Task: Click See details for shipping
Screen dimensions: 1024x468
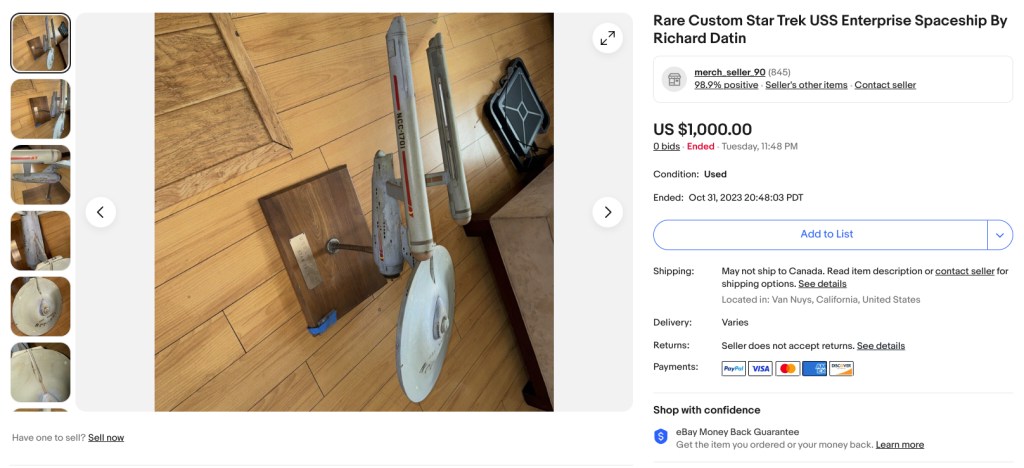Action: pyautogui.click(x=822, y=284)
